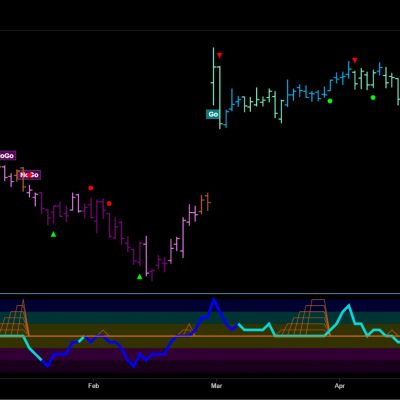
Task: Select the green up-triangle marker at the February low
Action: coord(140,276)
